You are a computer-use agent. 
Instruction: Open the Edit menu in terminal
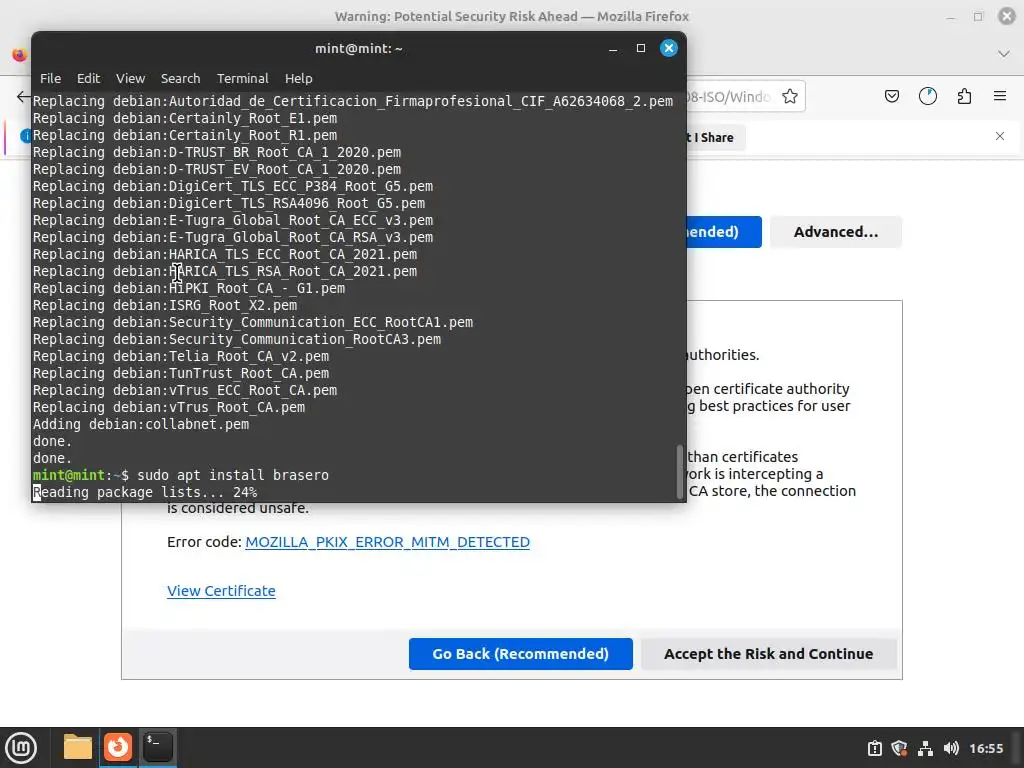(88, 78)
